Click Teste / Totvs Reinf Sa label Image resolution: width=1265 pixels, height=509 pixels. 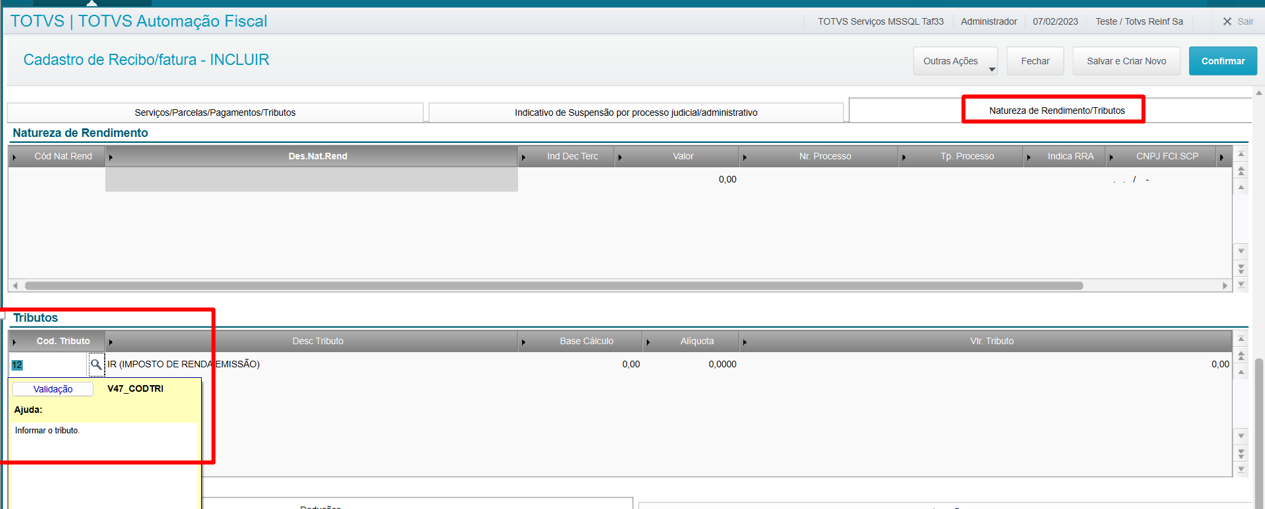(1139, 21)
